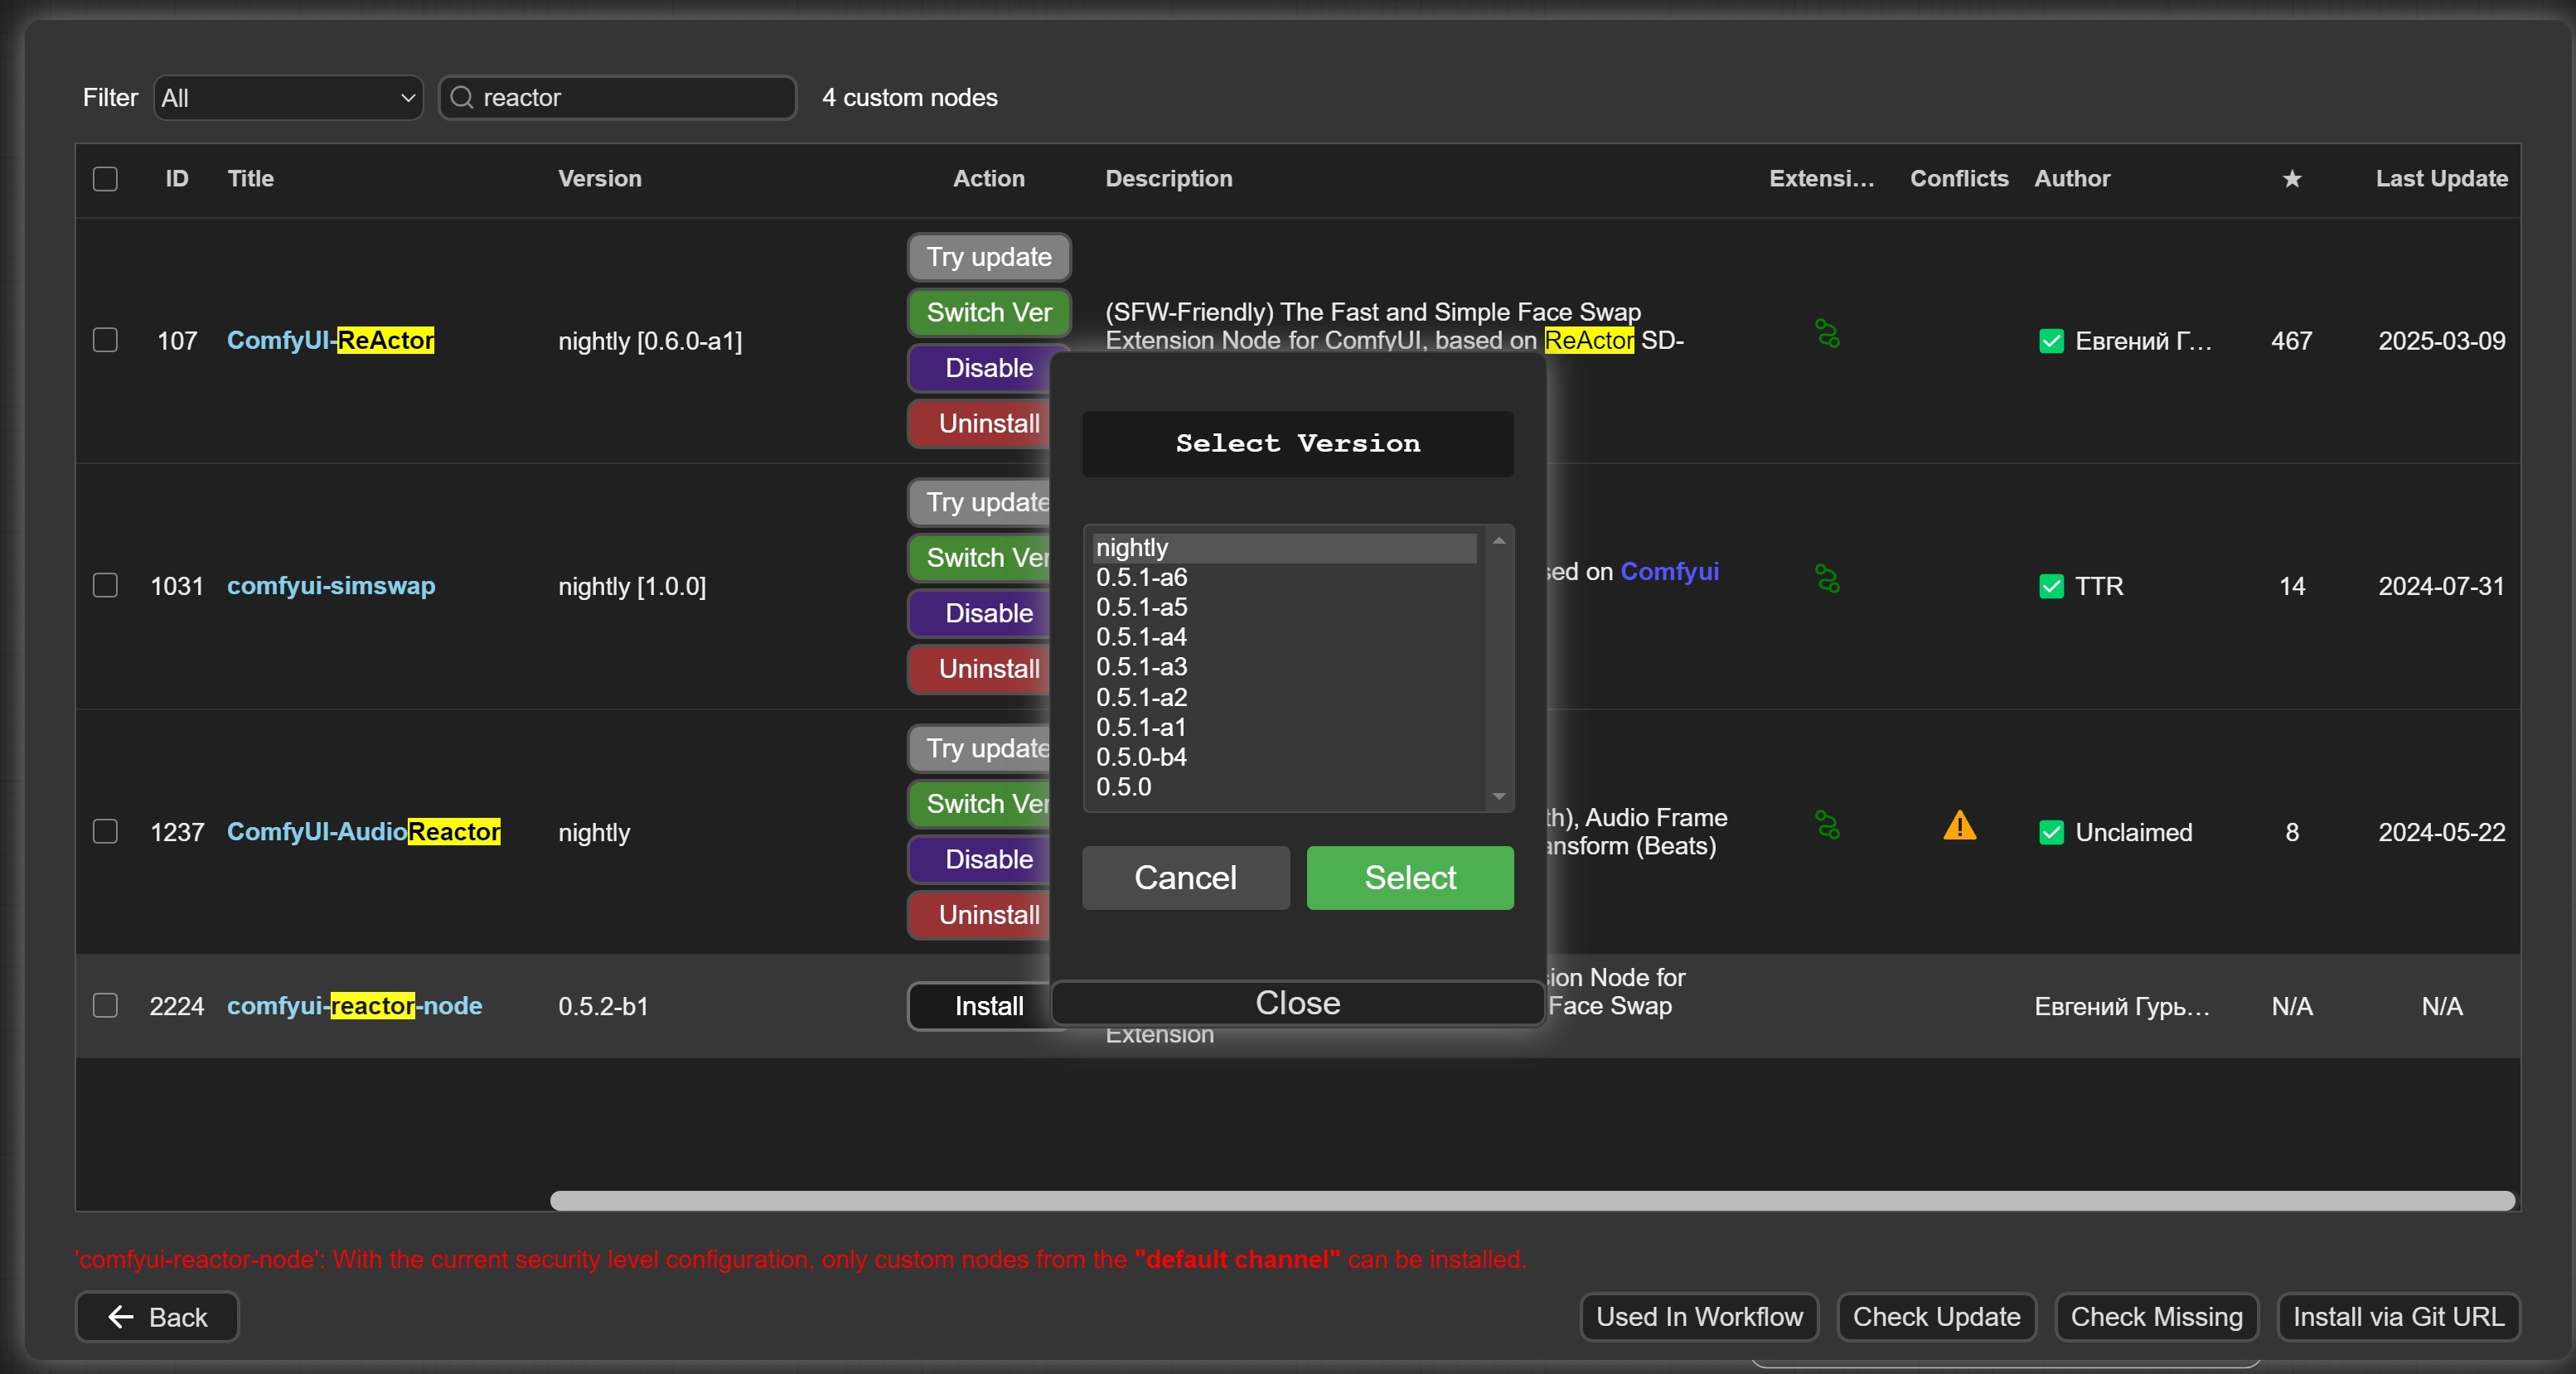Screen dimensions: 2576x1374
Task: Select version 0.5.1-a3 in the list
Action: (1284, 667)
